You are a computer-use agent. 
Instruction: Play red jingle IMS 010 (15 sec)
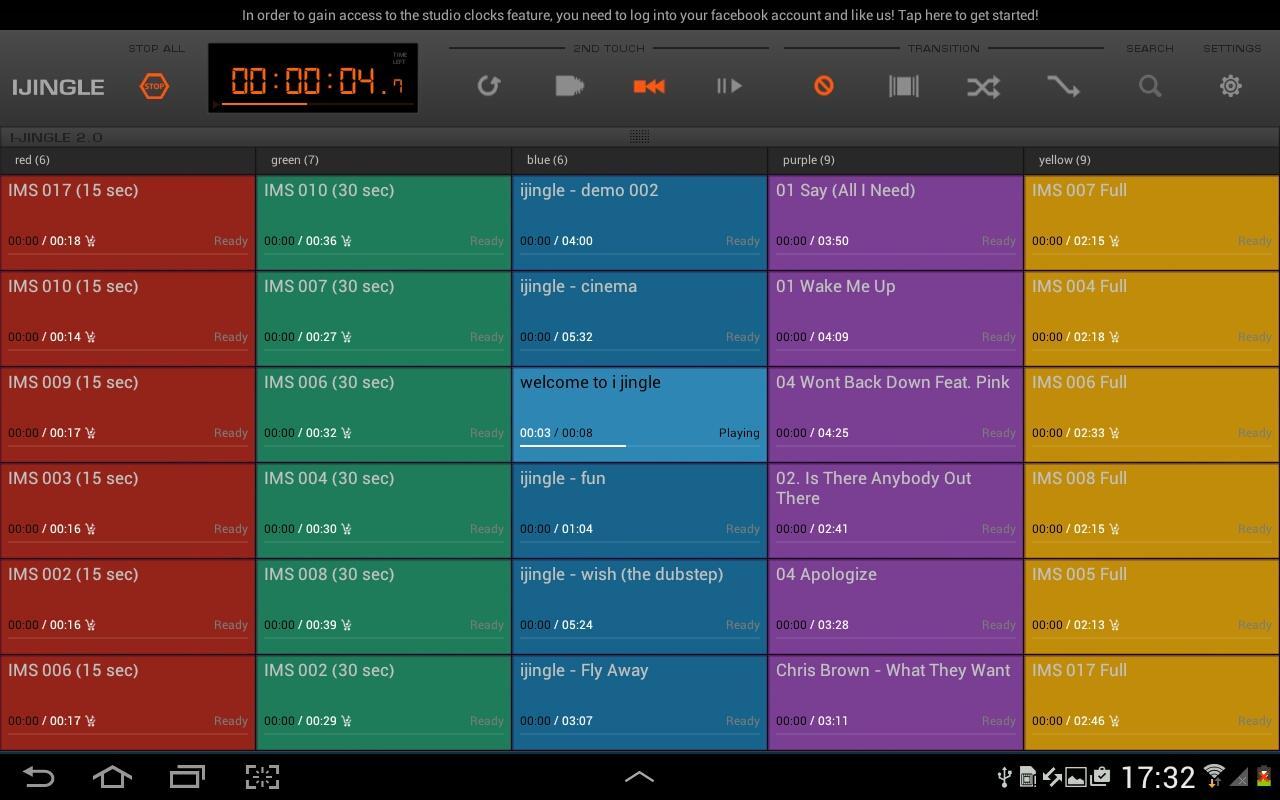(128, 318)
